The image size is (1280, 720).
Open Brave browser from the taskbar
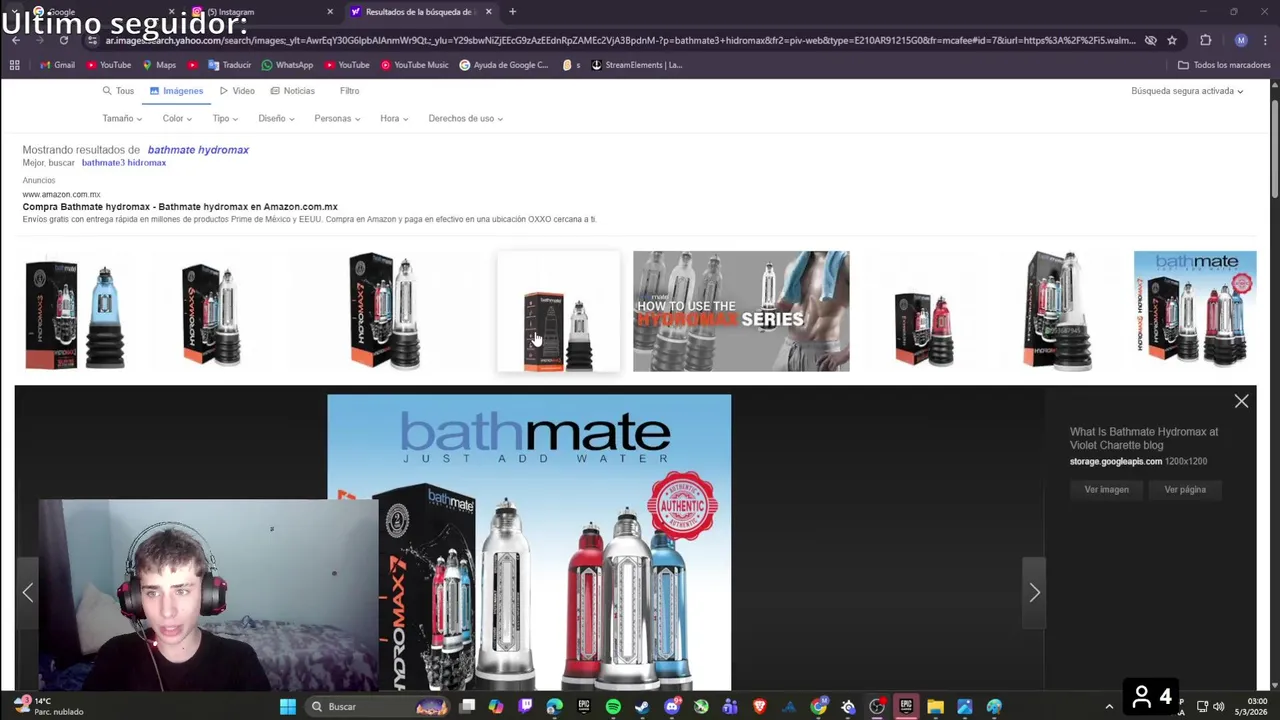click(x=760, y=707)
